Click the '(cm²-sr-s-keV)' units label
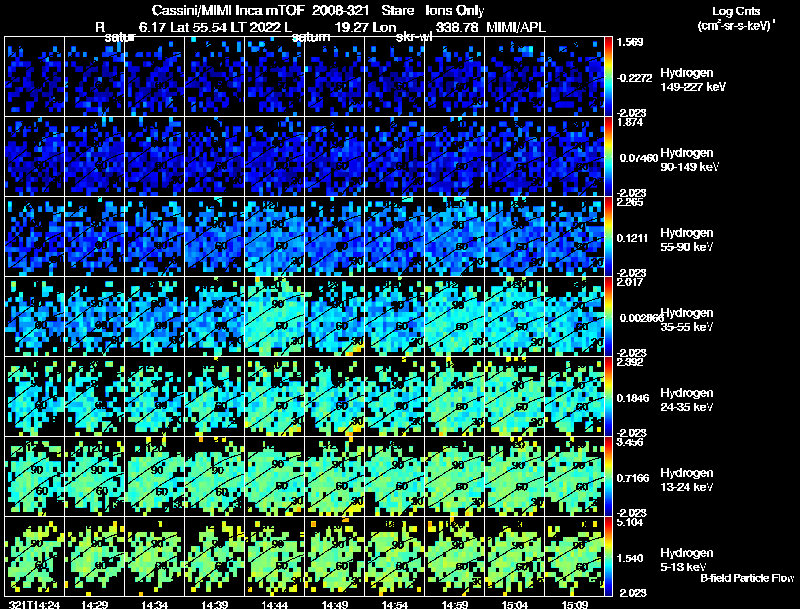The width and height of the screenshot is (800, 609). pos(736,26)
